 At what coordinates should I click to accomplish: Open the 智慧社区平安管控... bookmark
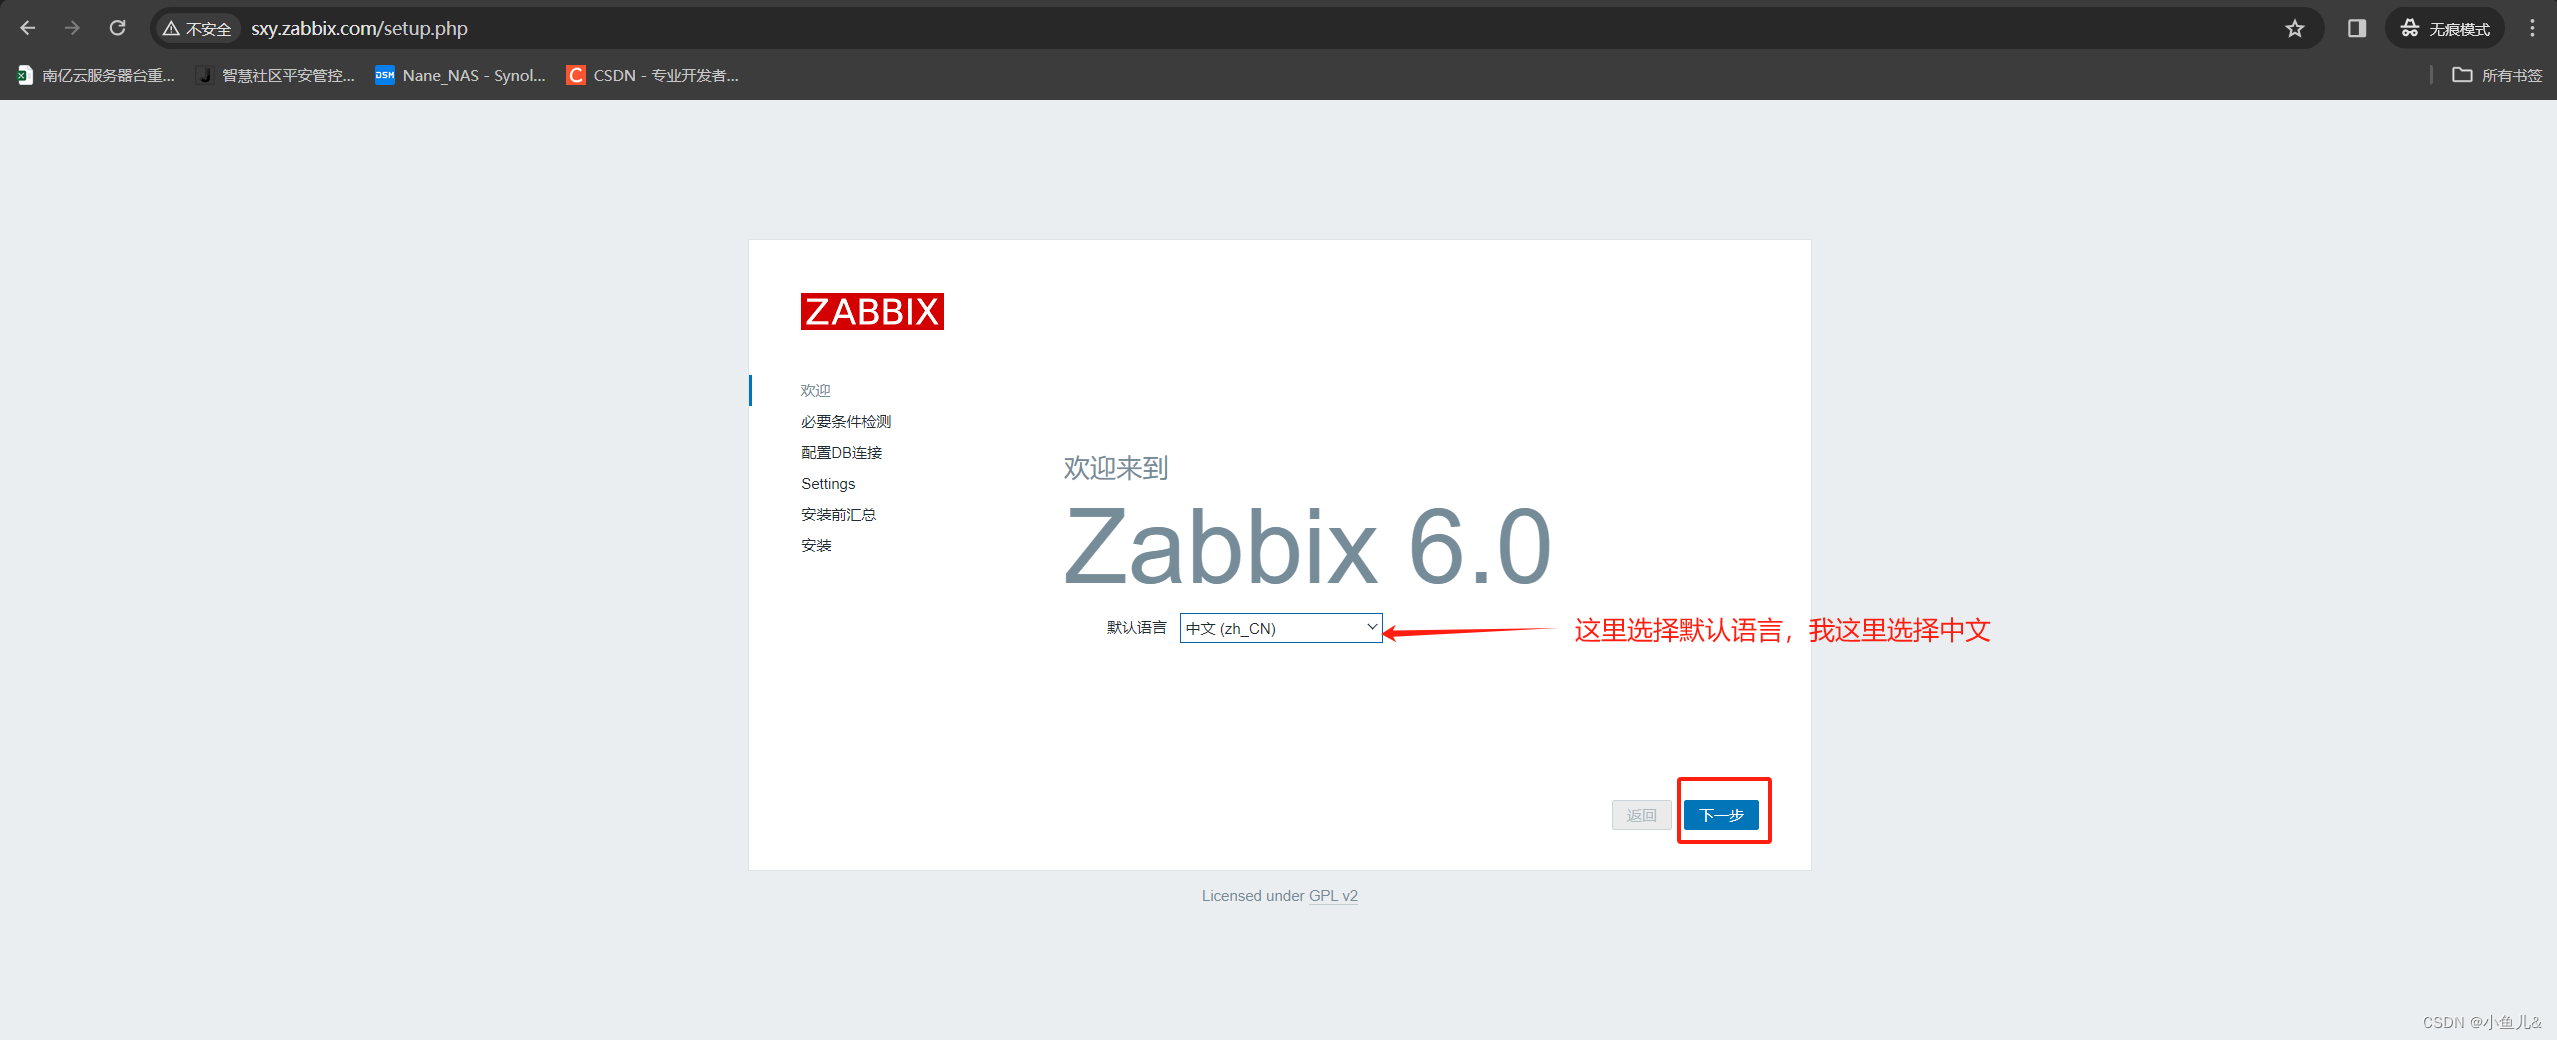[276, 75]
